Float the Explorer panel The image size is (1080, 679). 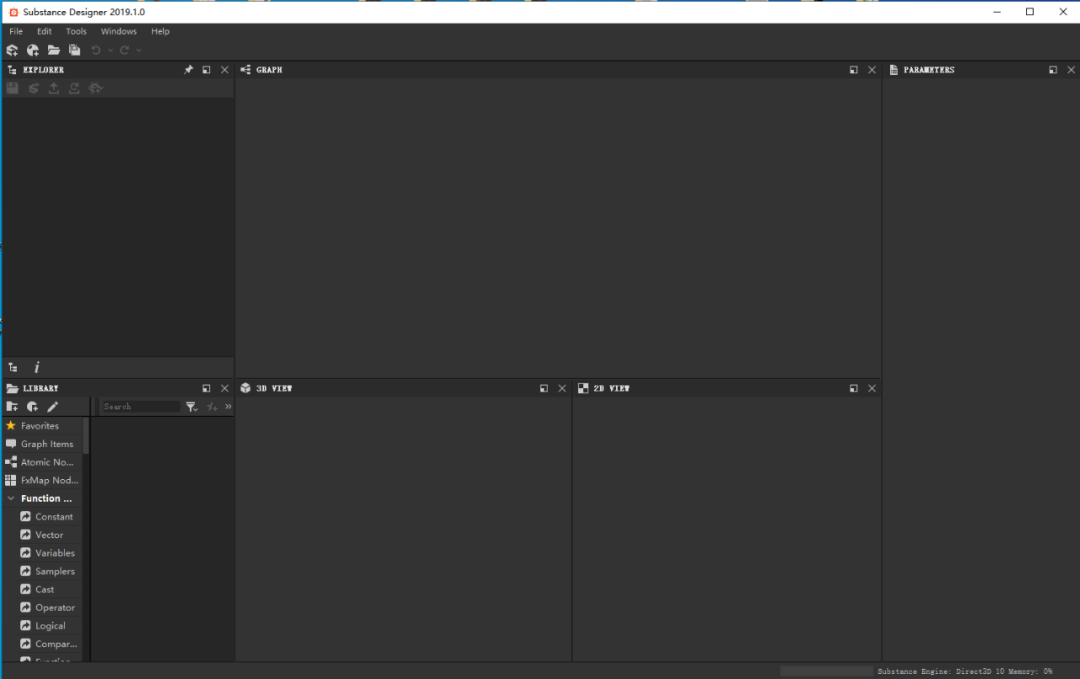click(206, 70)
